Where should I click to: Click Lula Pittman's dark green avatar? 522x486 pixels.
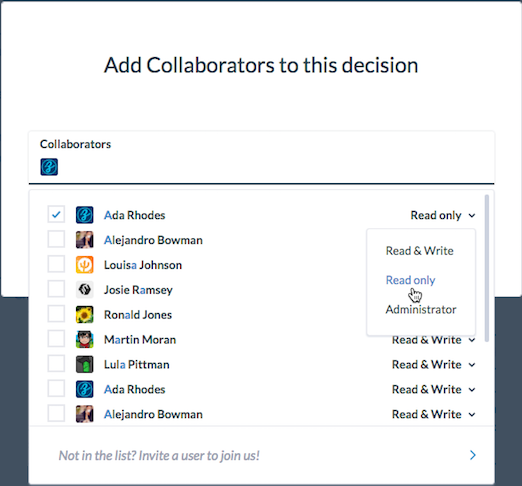point(84,364)
